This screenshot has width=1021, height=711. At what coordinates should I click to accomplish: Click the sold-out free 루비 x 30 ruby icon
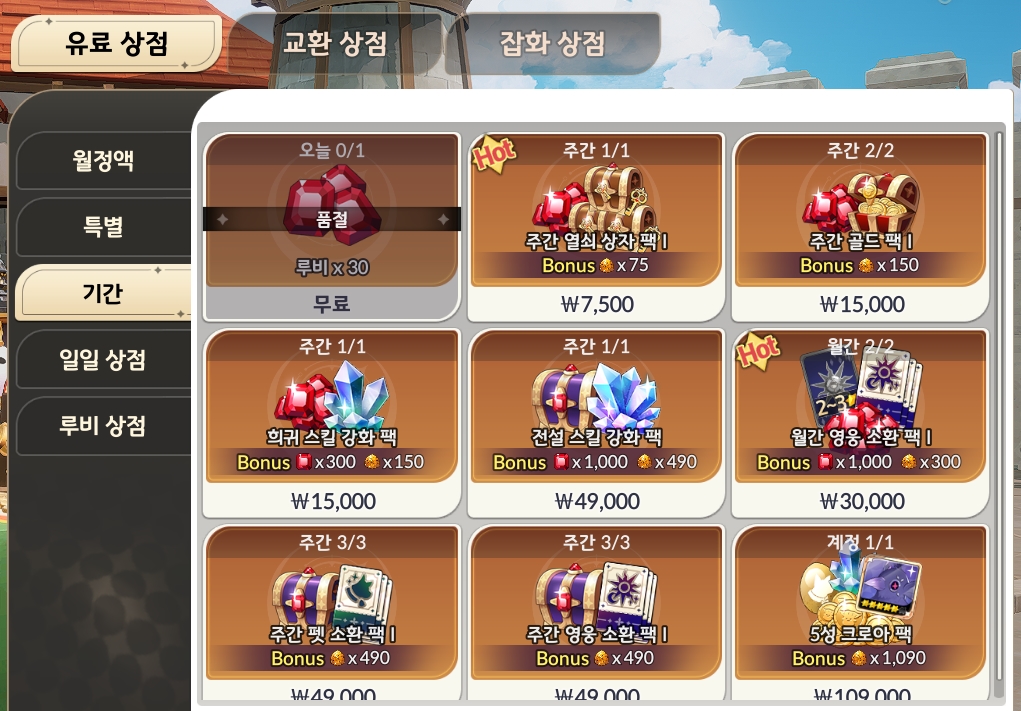pyautogui.click(x=332, y=204)
